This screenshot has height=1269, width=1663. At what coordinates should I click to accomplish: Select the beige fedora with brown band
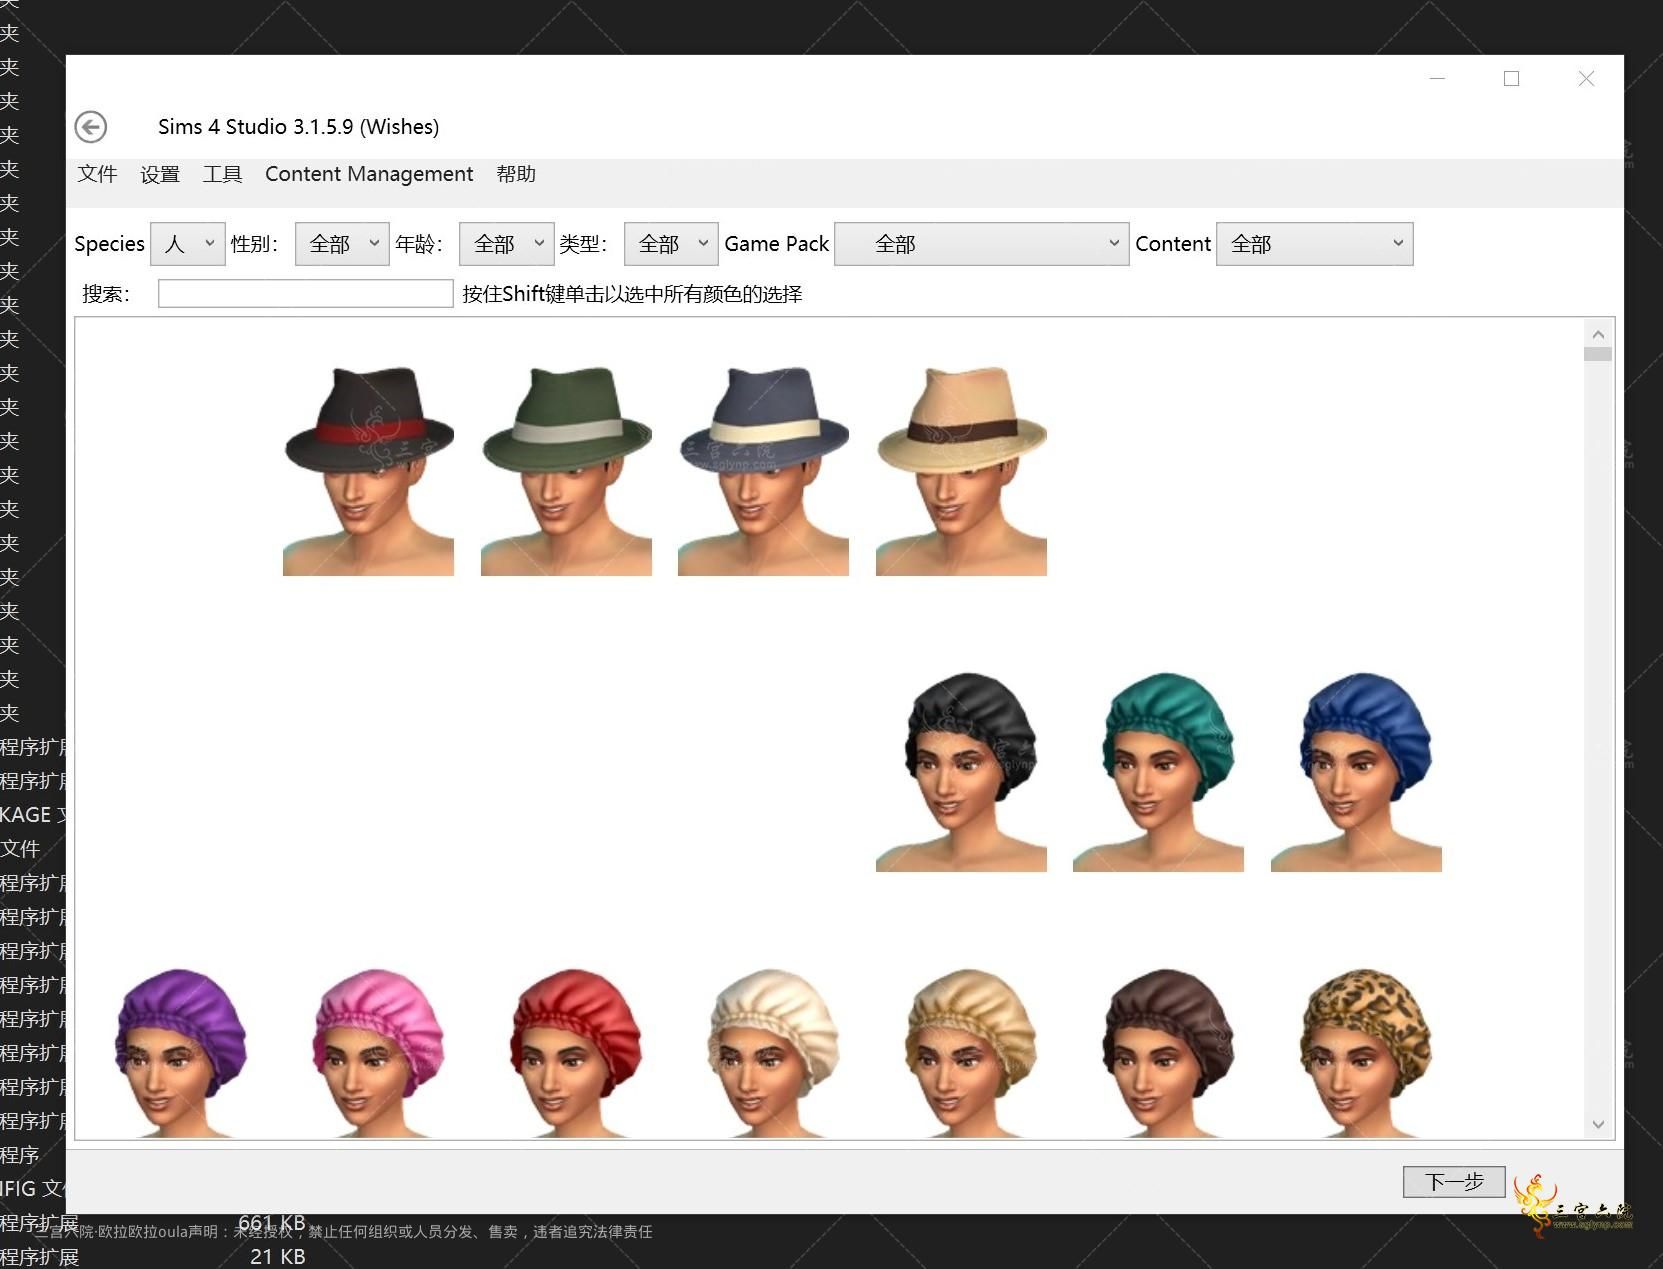coord(961,470)
